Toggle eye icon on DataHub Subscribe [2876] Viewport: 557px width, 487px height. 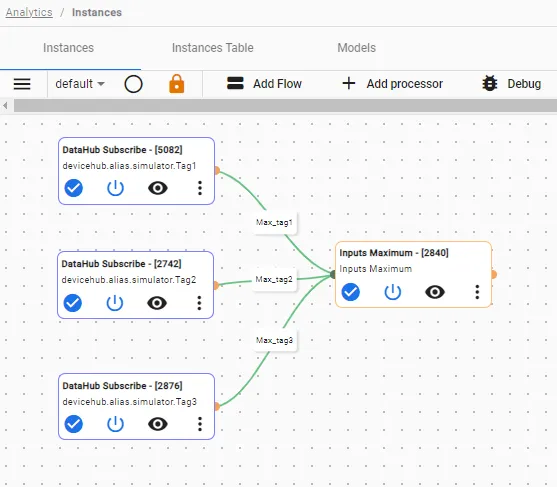point(158,424)
